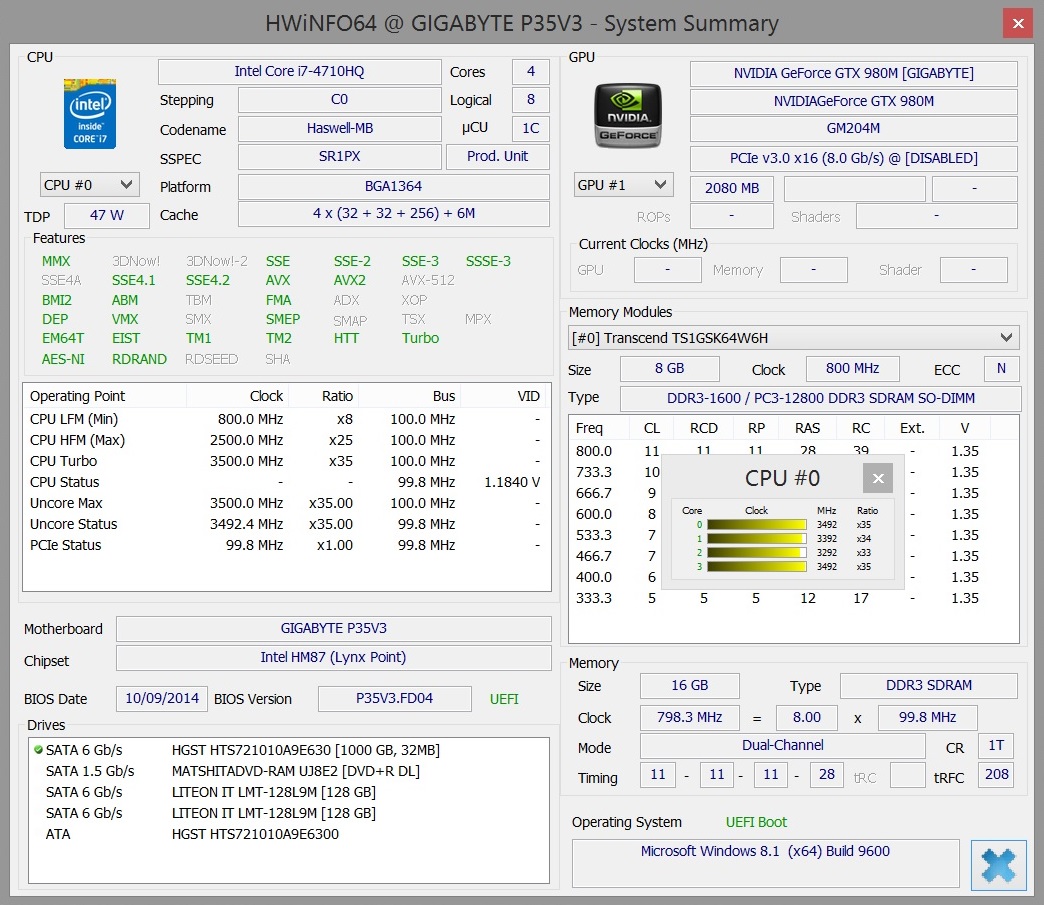Screen dimensions: 1044x905
Task: Click the 2080 MB video memory field
Action: point(732,188)
